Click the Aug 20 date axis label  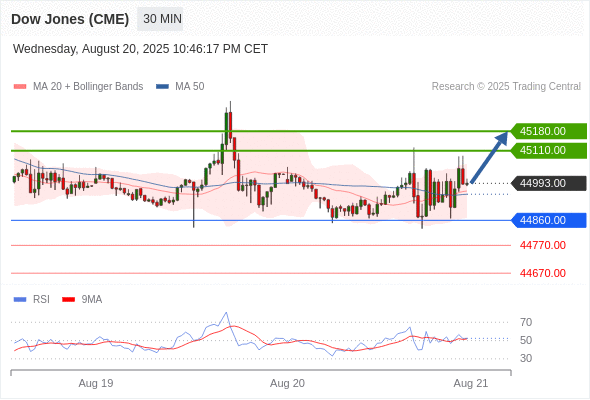pyautogui.click(x=287, y=383)
